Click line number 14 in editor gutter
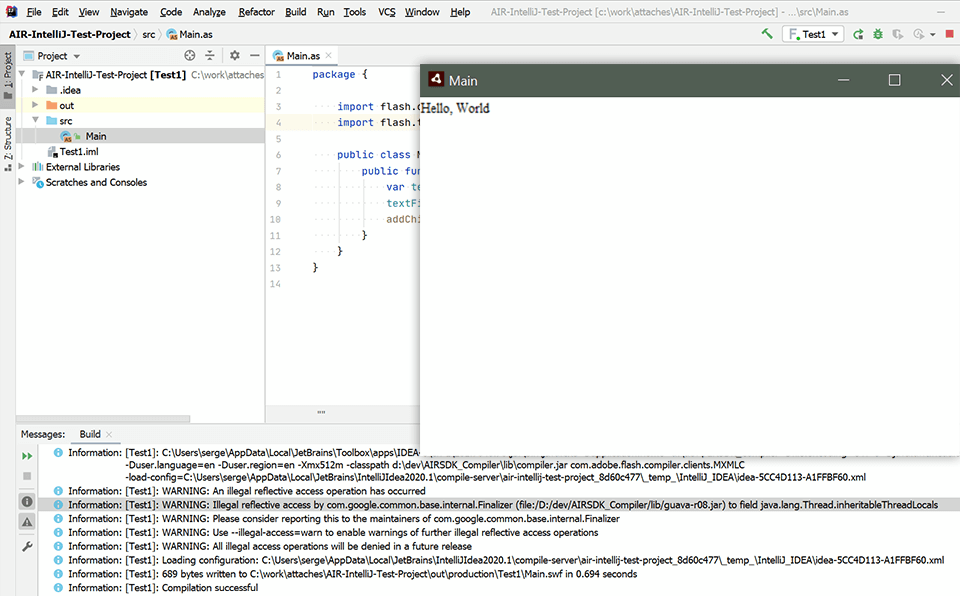The height and width of the screenshot is (596, 960). click(276, 284)
